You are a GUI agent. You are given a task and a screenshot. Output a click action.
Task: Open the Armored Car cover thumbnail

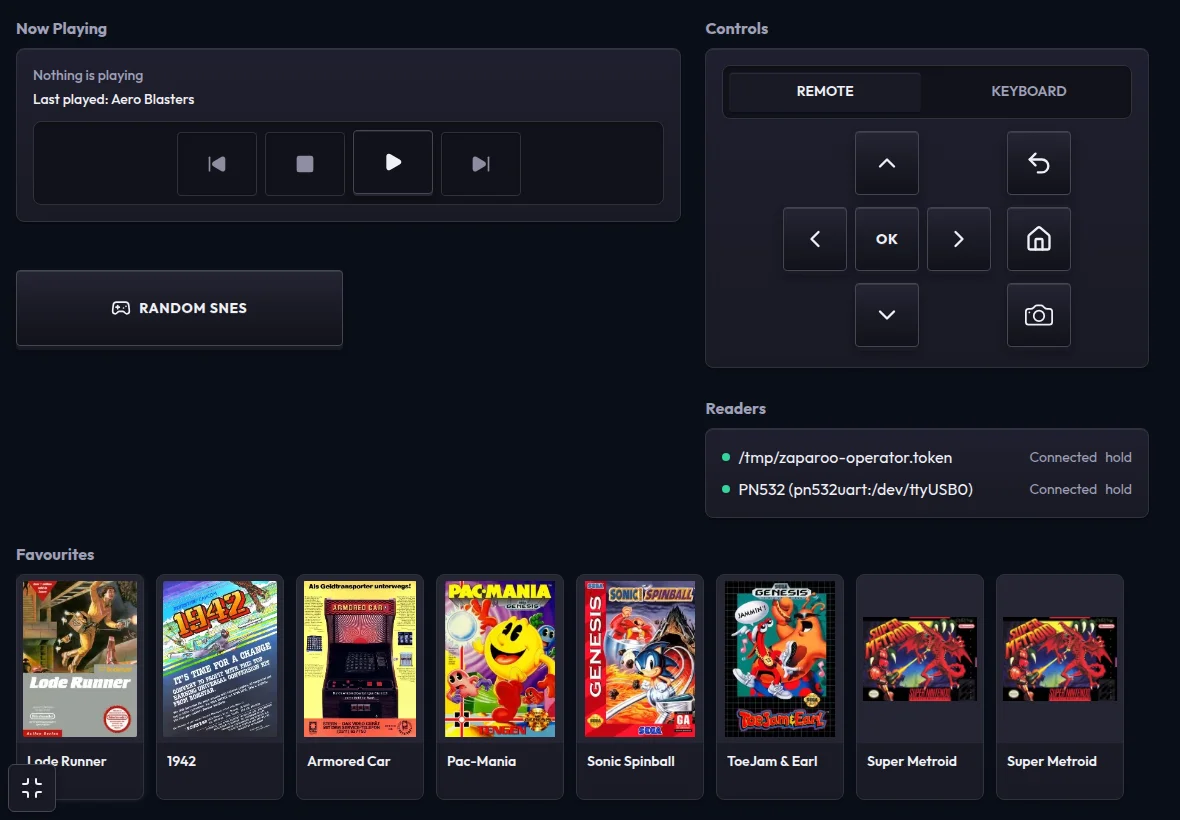pos(360,659)
